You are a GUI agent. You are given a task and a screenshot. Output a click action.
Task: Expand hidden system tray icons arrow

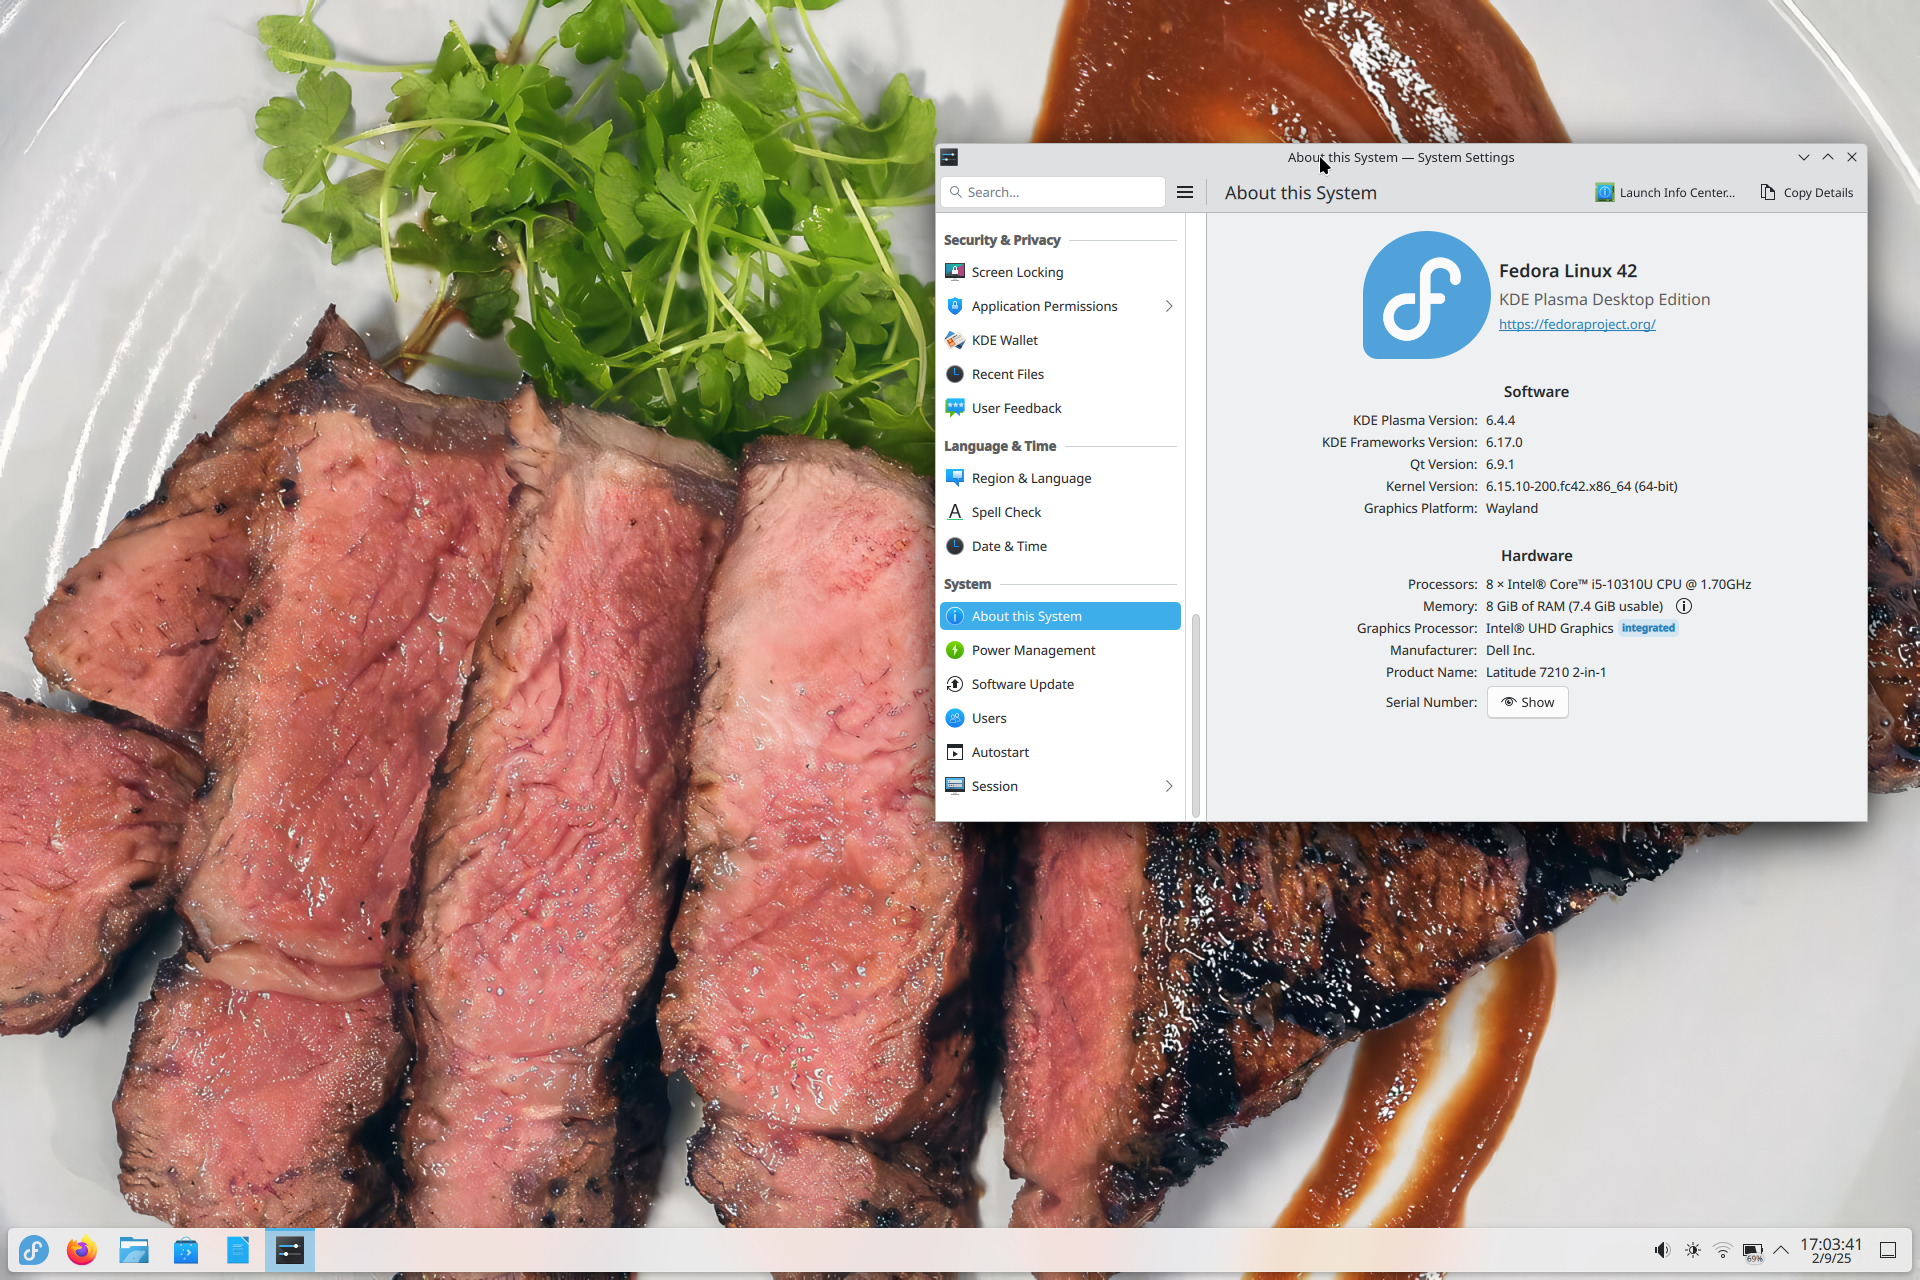pyautogui.click(x=1781, y=1250)
